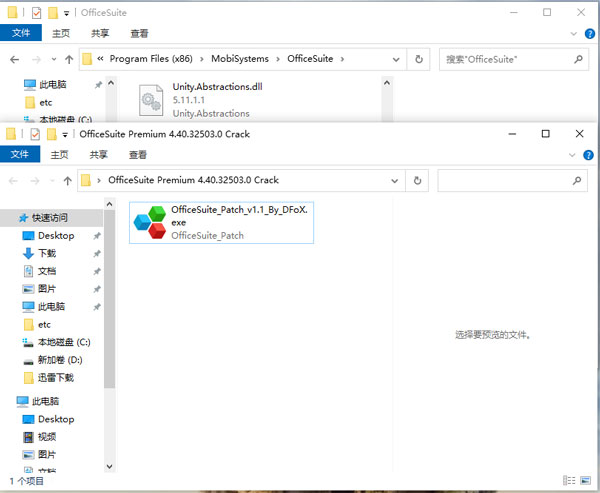Expand ribbon chevron in OfficeSuite window

click(x=574, y=34)
